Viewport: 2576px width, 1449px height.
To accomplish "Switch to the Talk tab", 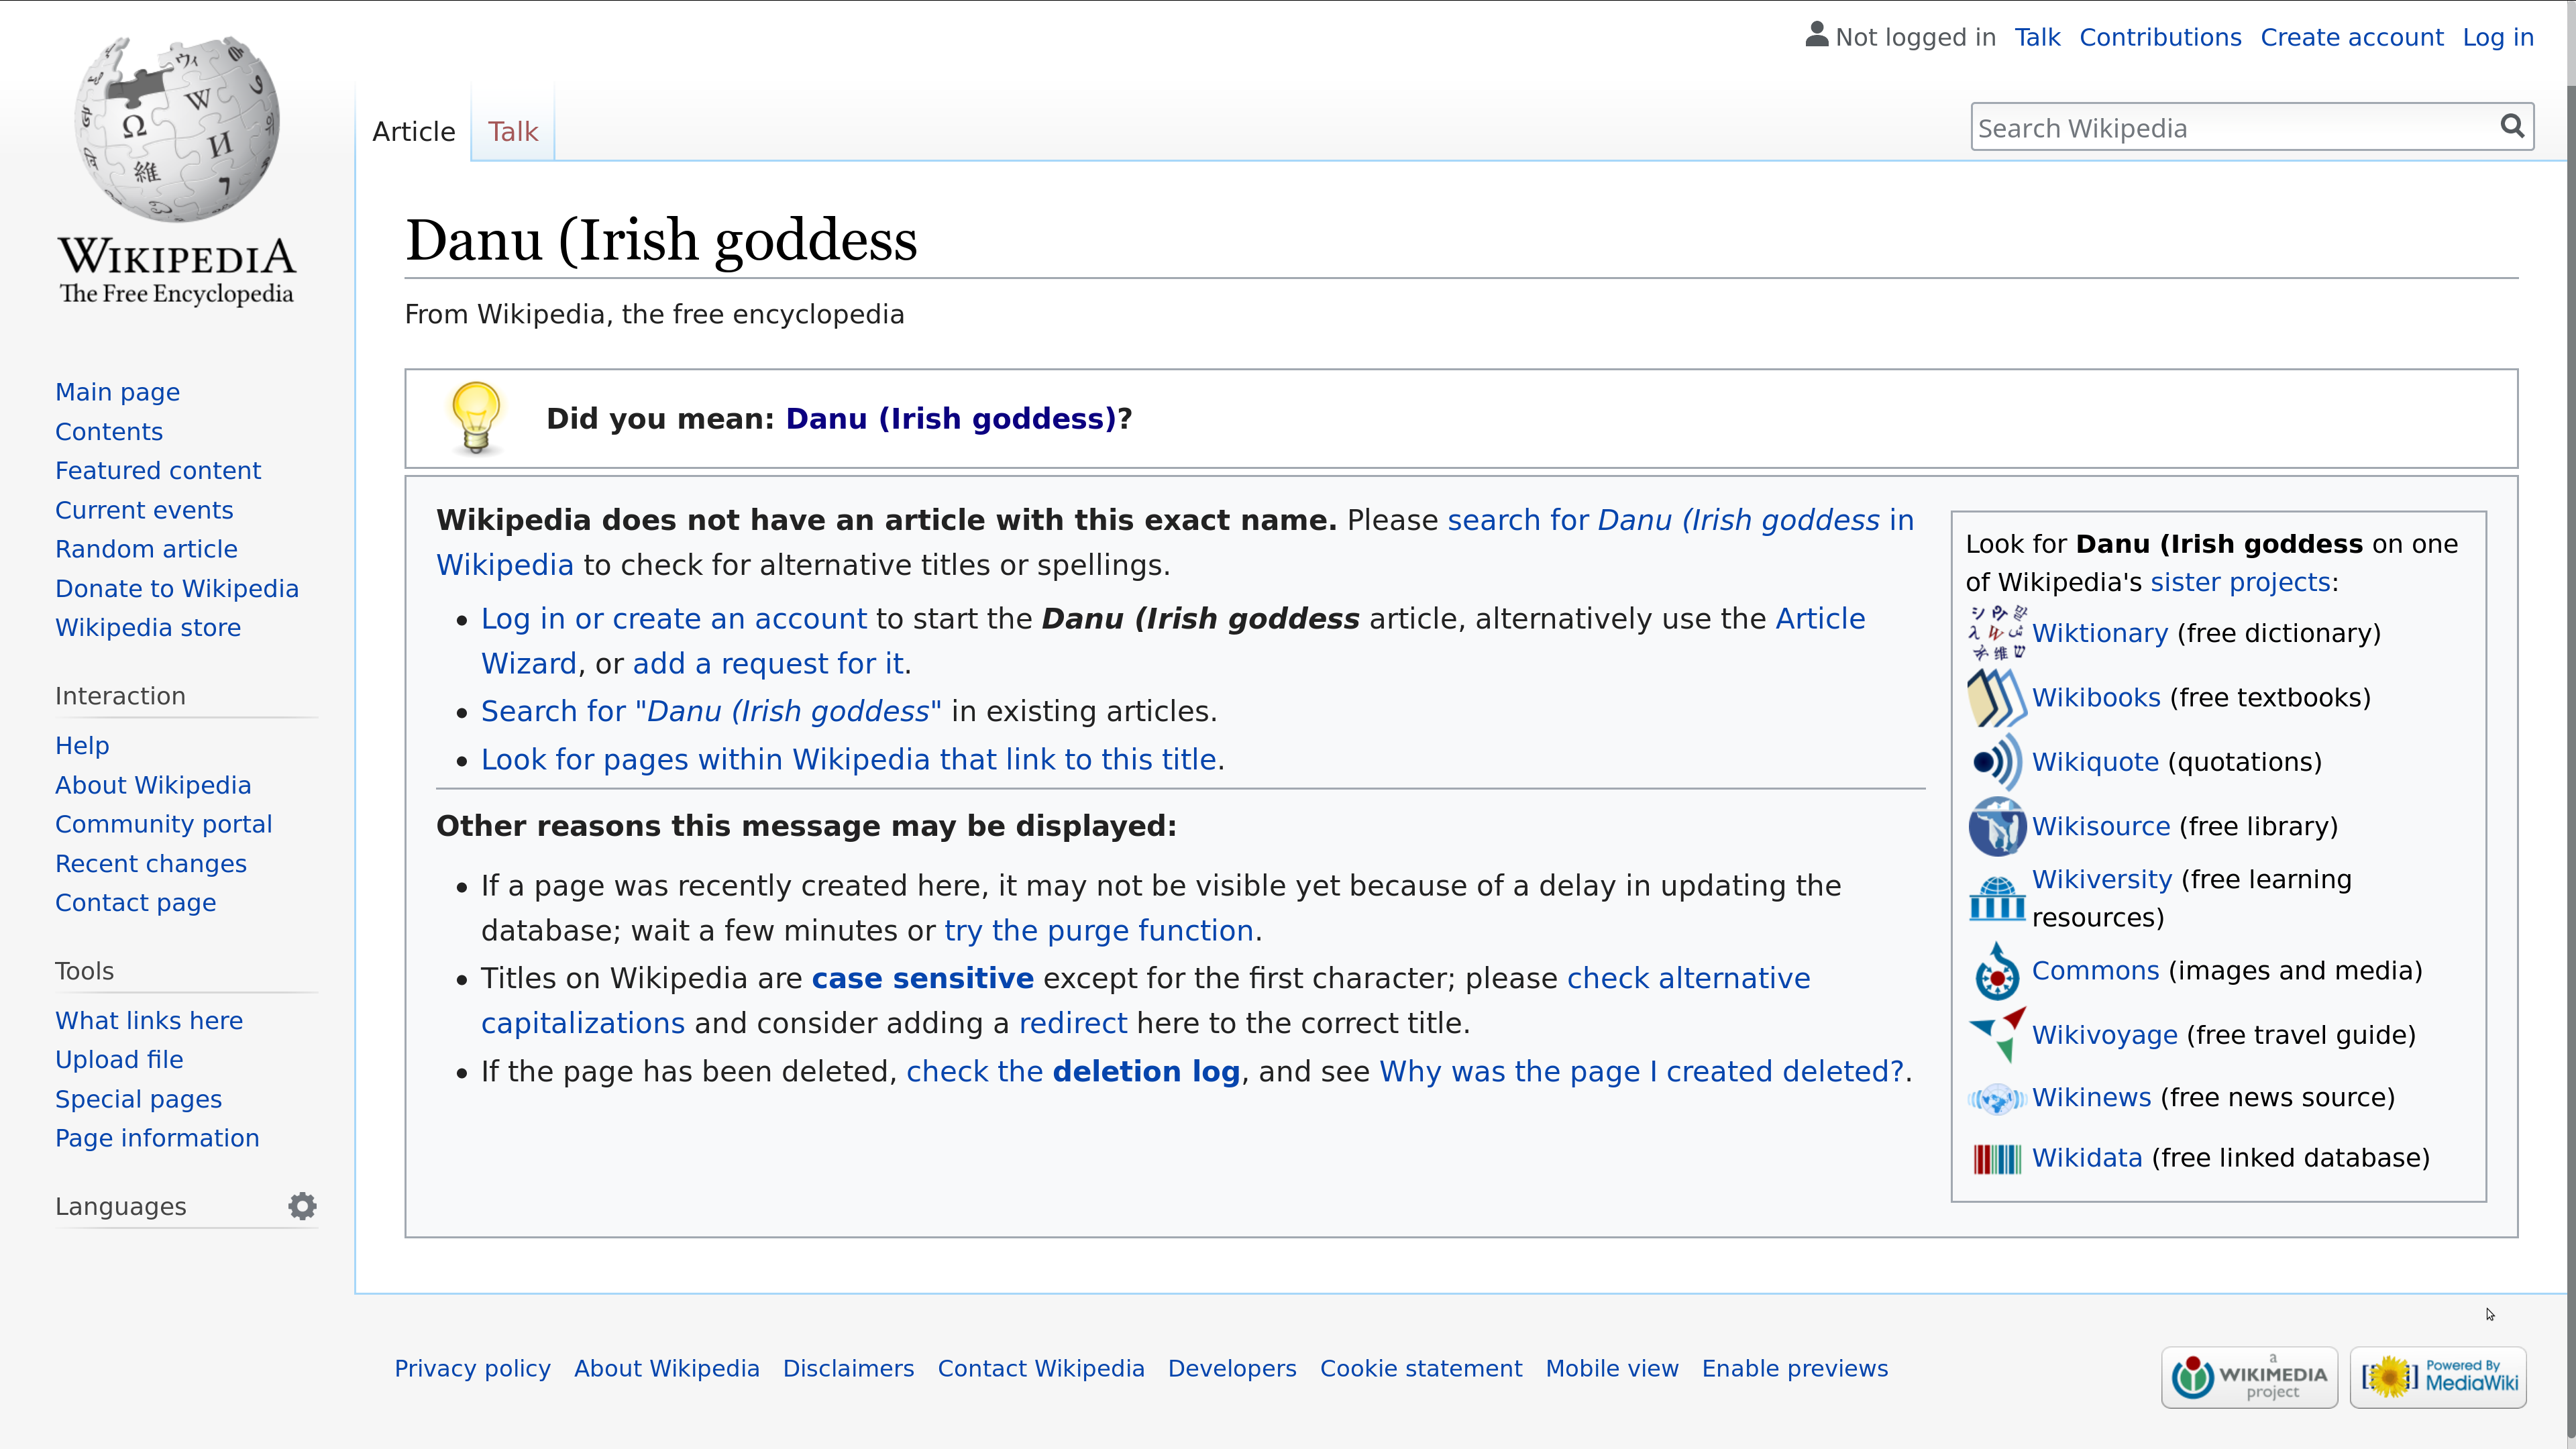I will (513, 131).
